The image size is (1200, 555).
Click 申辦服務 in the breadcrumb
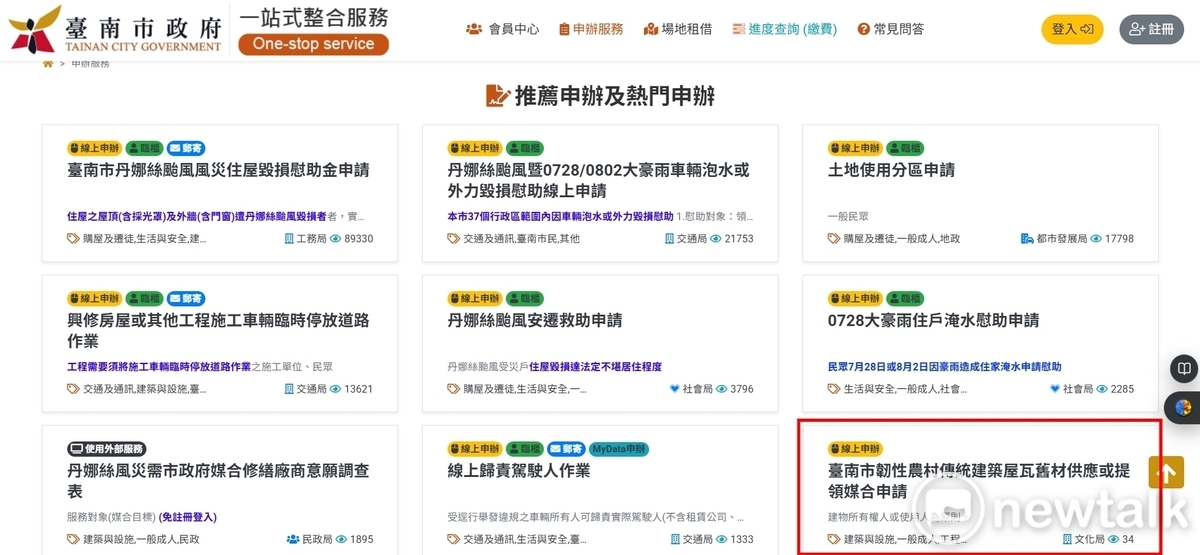click(x=91, y=64)
